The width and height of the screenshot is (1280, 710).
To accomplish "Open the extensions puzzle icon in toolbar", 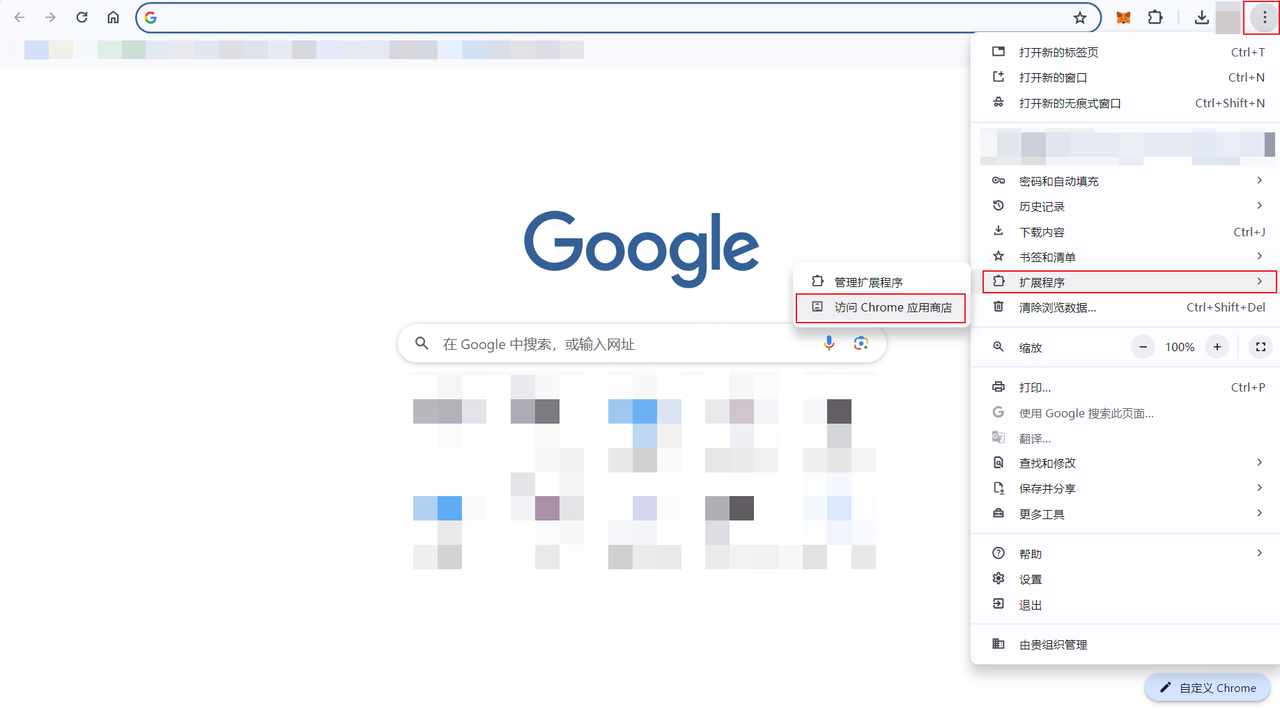I will point(1155,17).
